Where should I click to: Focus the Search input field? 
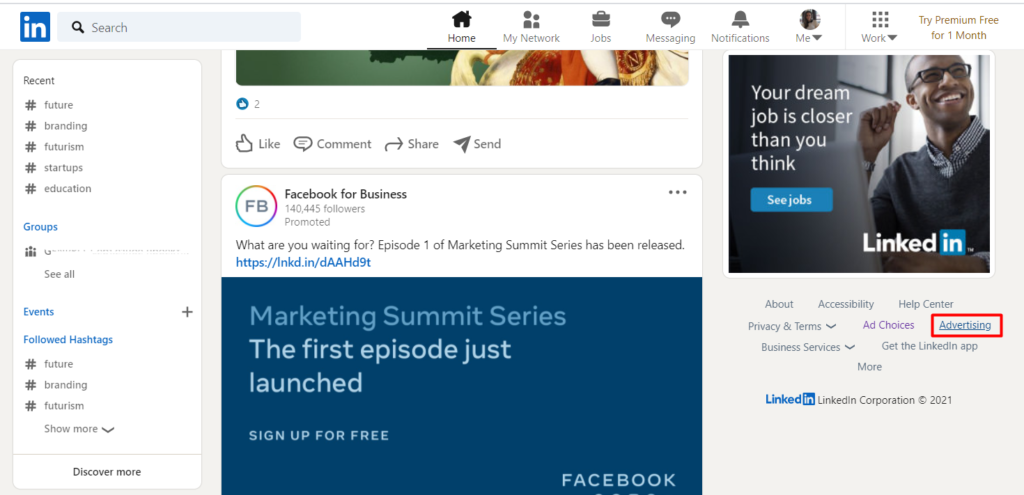pyautogui.click(x=179, y=27)
